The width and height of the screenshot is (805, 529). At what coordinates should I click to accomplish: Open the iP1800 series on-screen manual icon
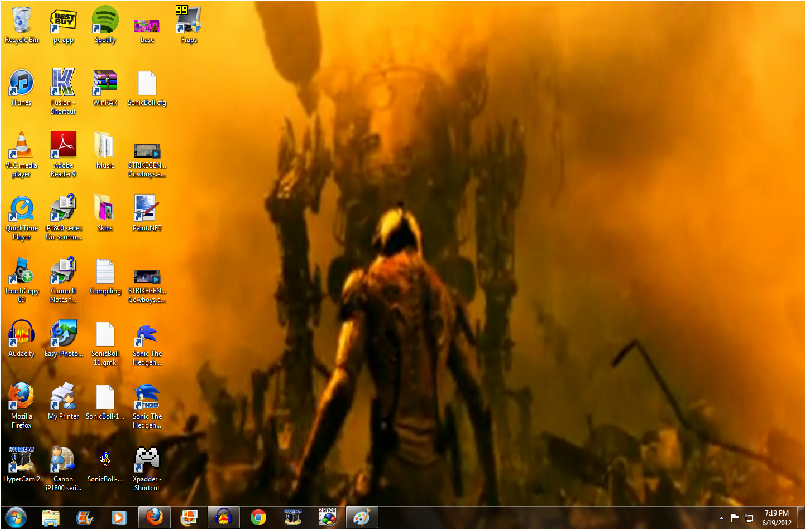point(63,218)
